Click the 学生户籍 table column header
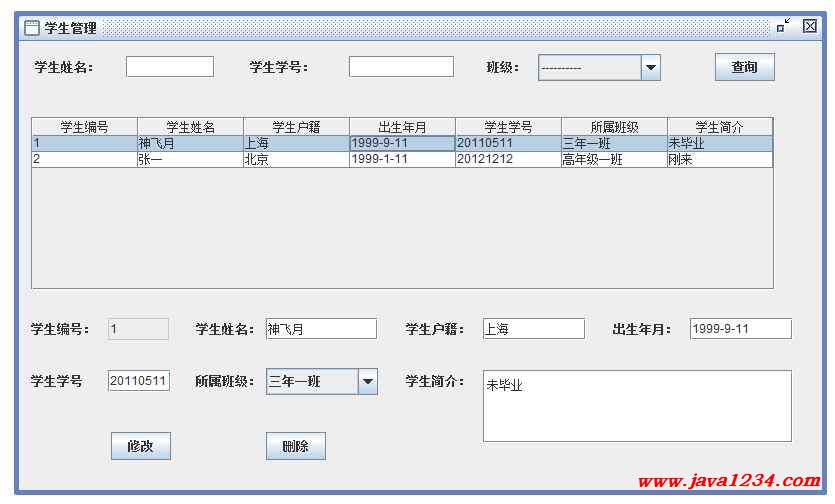Screen dimensions: 835x504 click(296, 127)
